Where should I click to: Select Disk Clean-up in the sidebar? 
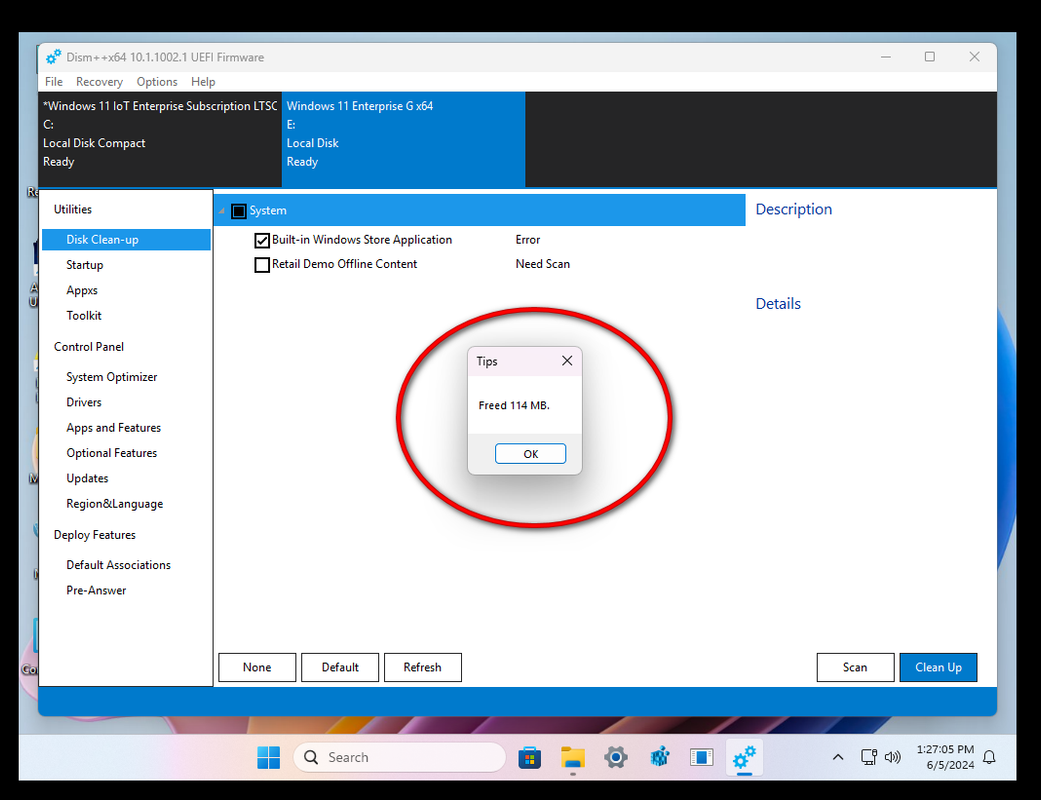126,240
